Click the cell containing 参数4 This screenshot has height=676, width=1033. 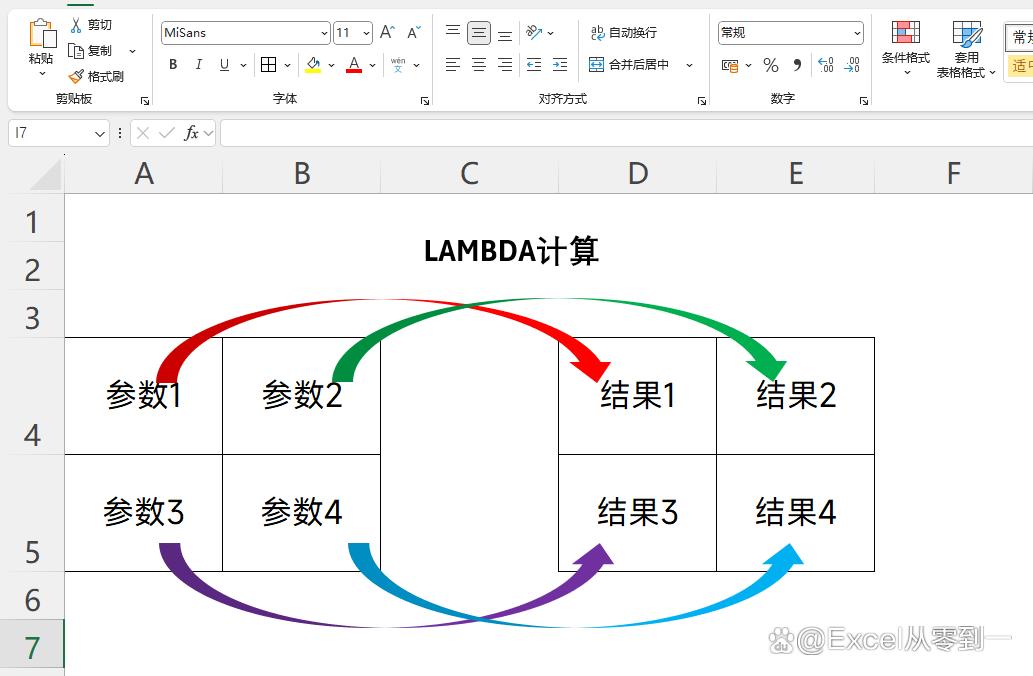point(302,513)
